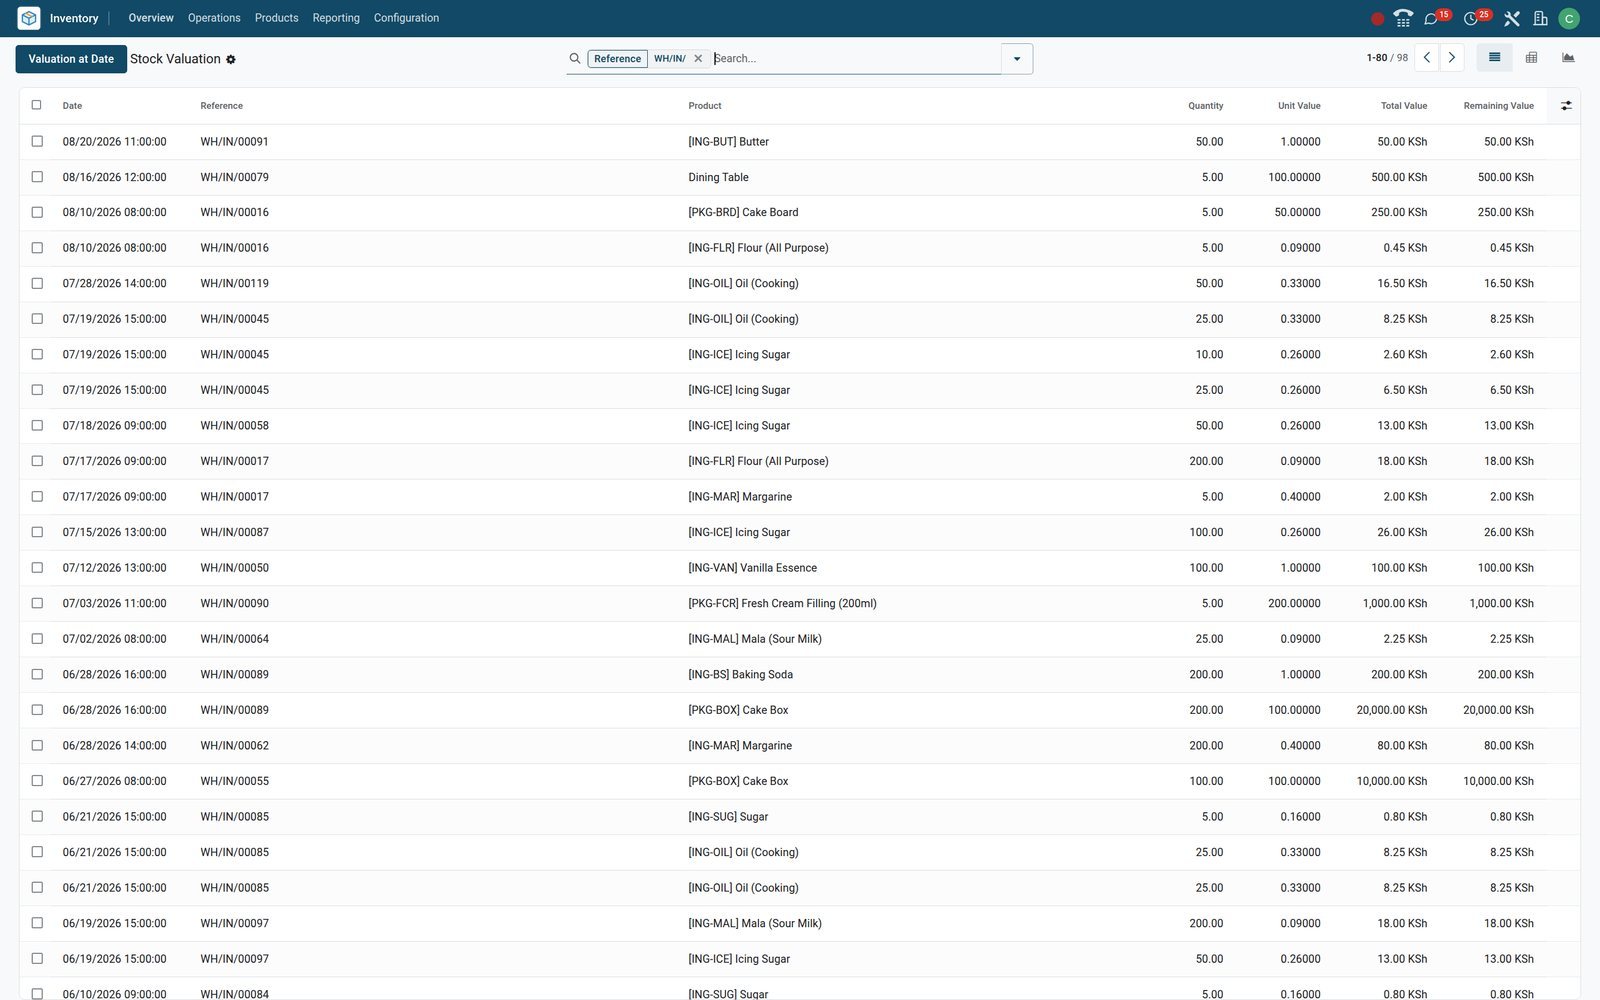Tick the checkbox for the Dining Table row
The height and width of the screenshot is (1000, 1600).
[x=37, y=177]
